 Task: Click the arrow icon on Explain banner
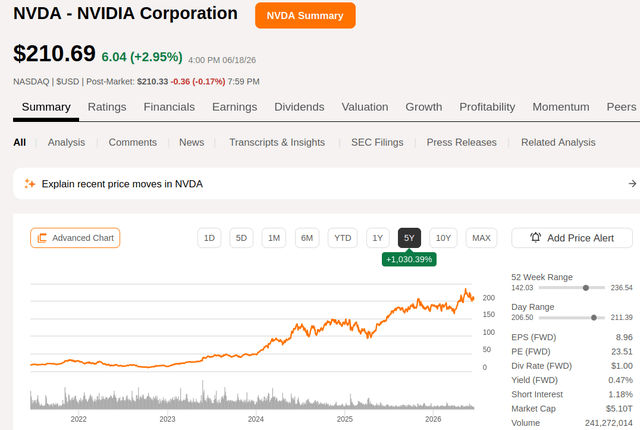[x=632, y=184]
